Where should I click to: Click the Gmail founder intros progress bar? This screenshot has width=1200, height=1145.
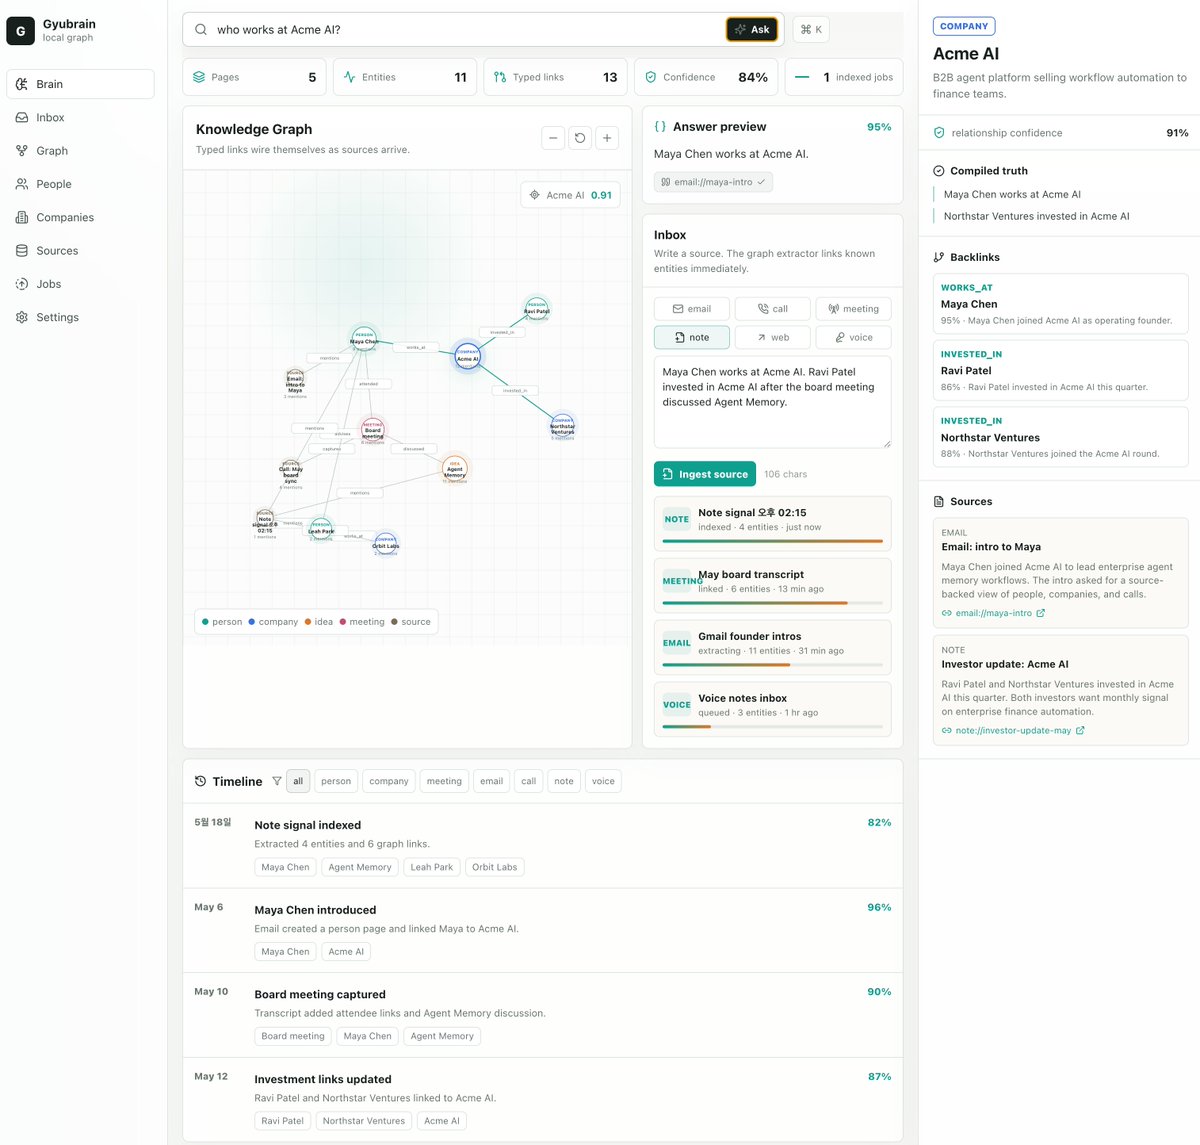[772, 665]
